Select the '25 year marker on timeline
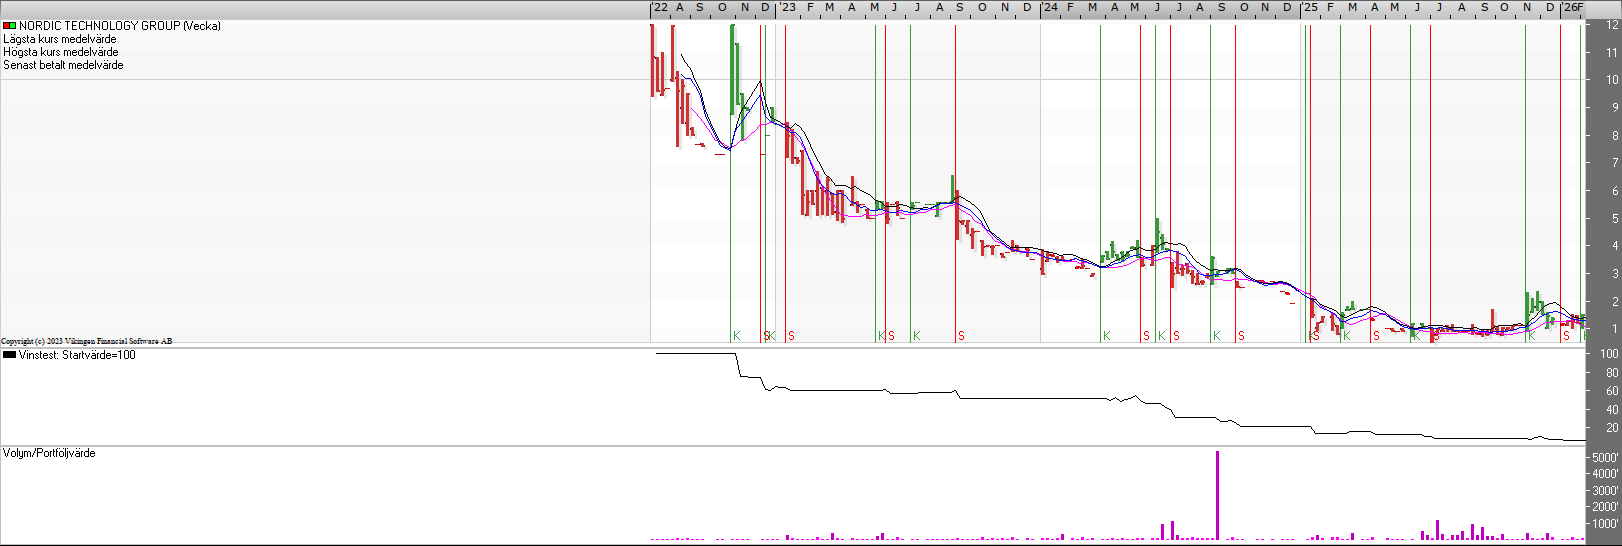 1310,7
